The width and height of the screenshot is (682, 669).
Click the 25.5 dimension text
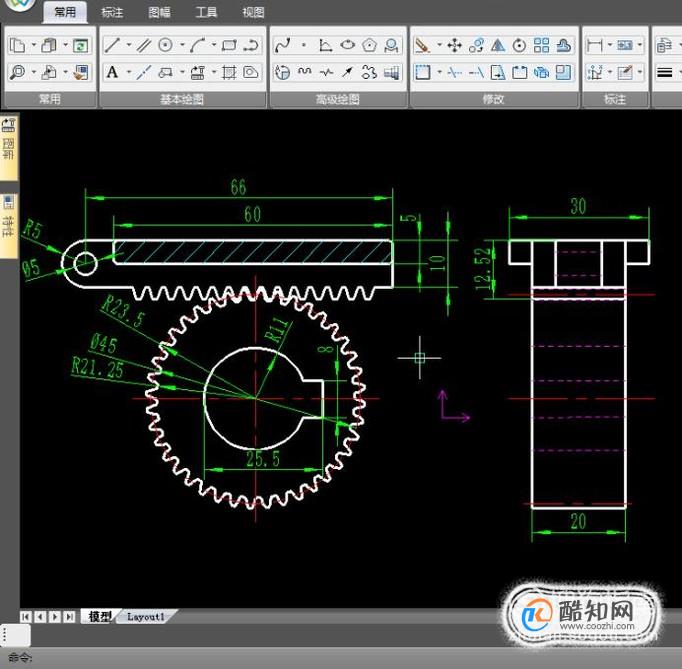click(x=263, y=458)
